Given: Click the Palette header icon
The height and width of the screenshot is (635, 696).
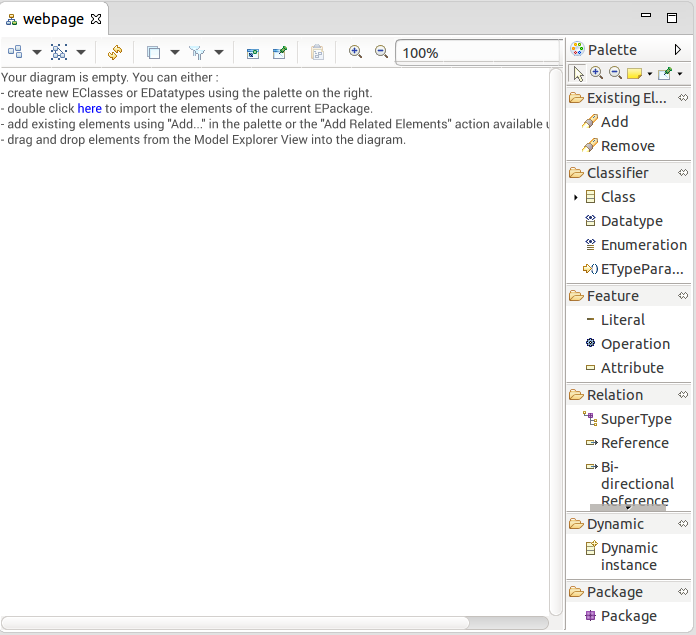Looking at the screenshot, I should [x=577, y=49].
